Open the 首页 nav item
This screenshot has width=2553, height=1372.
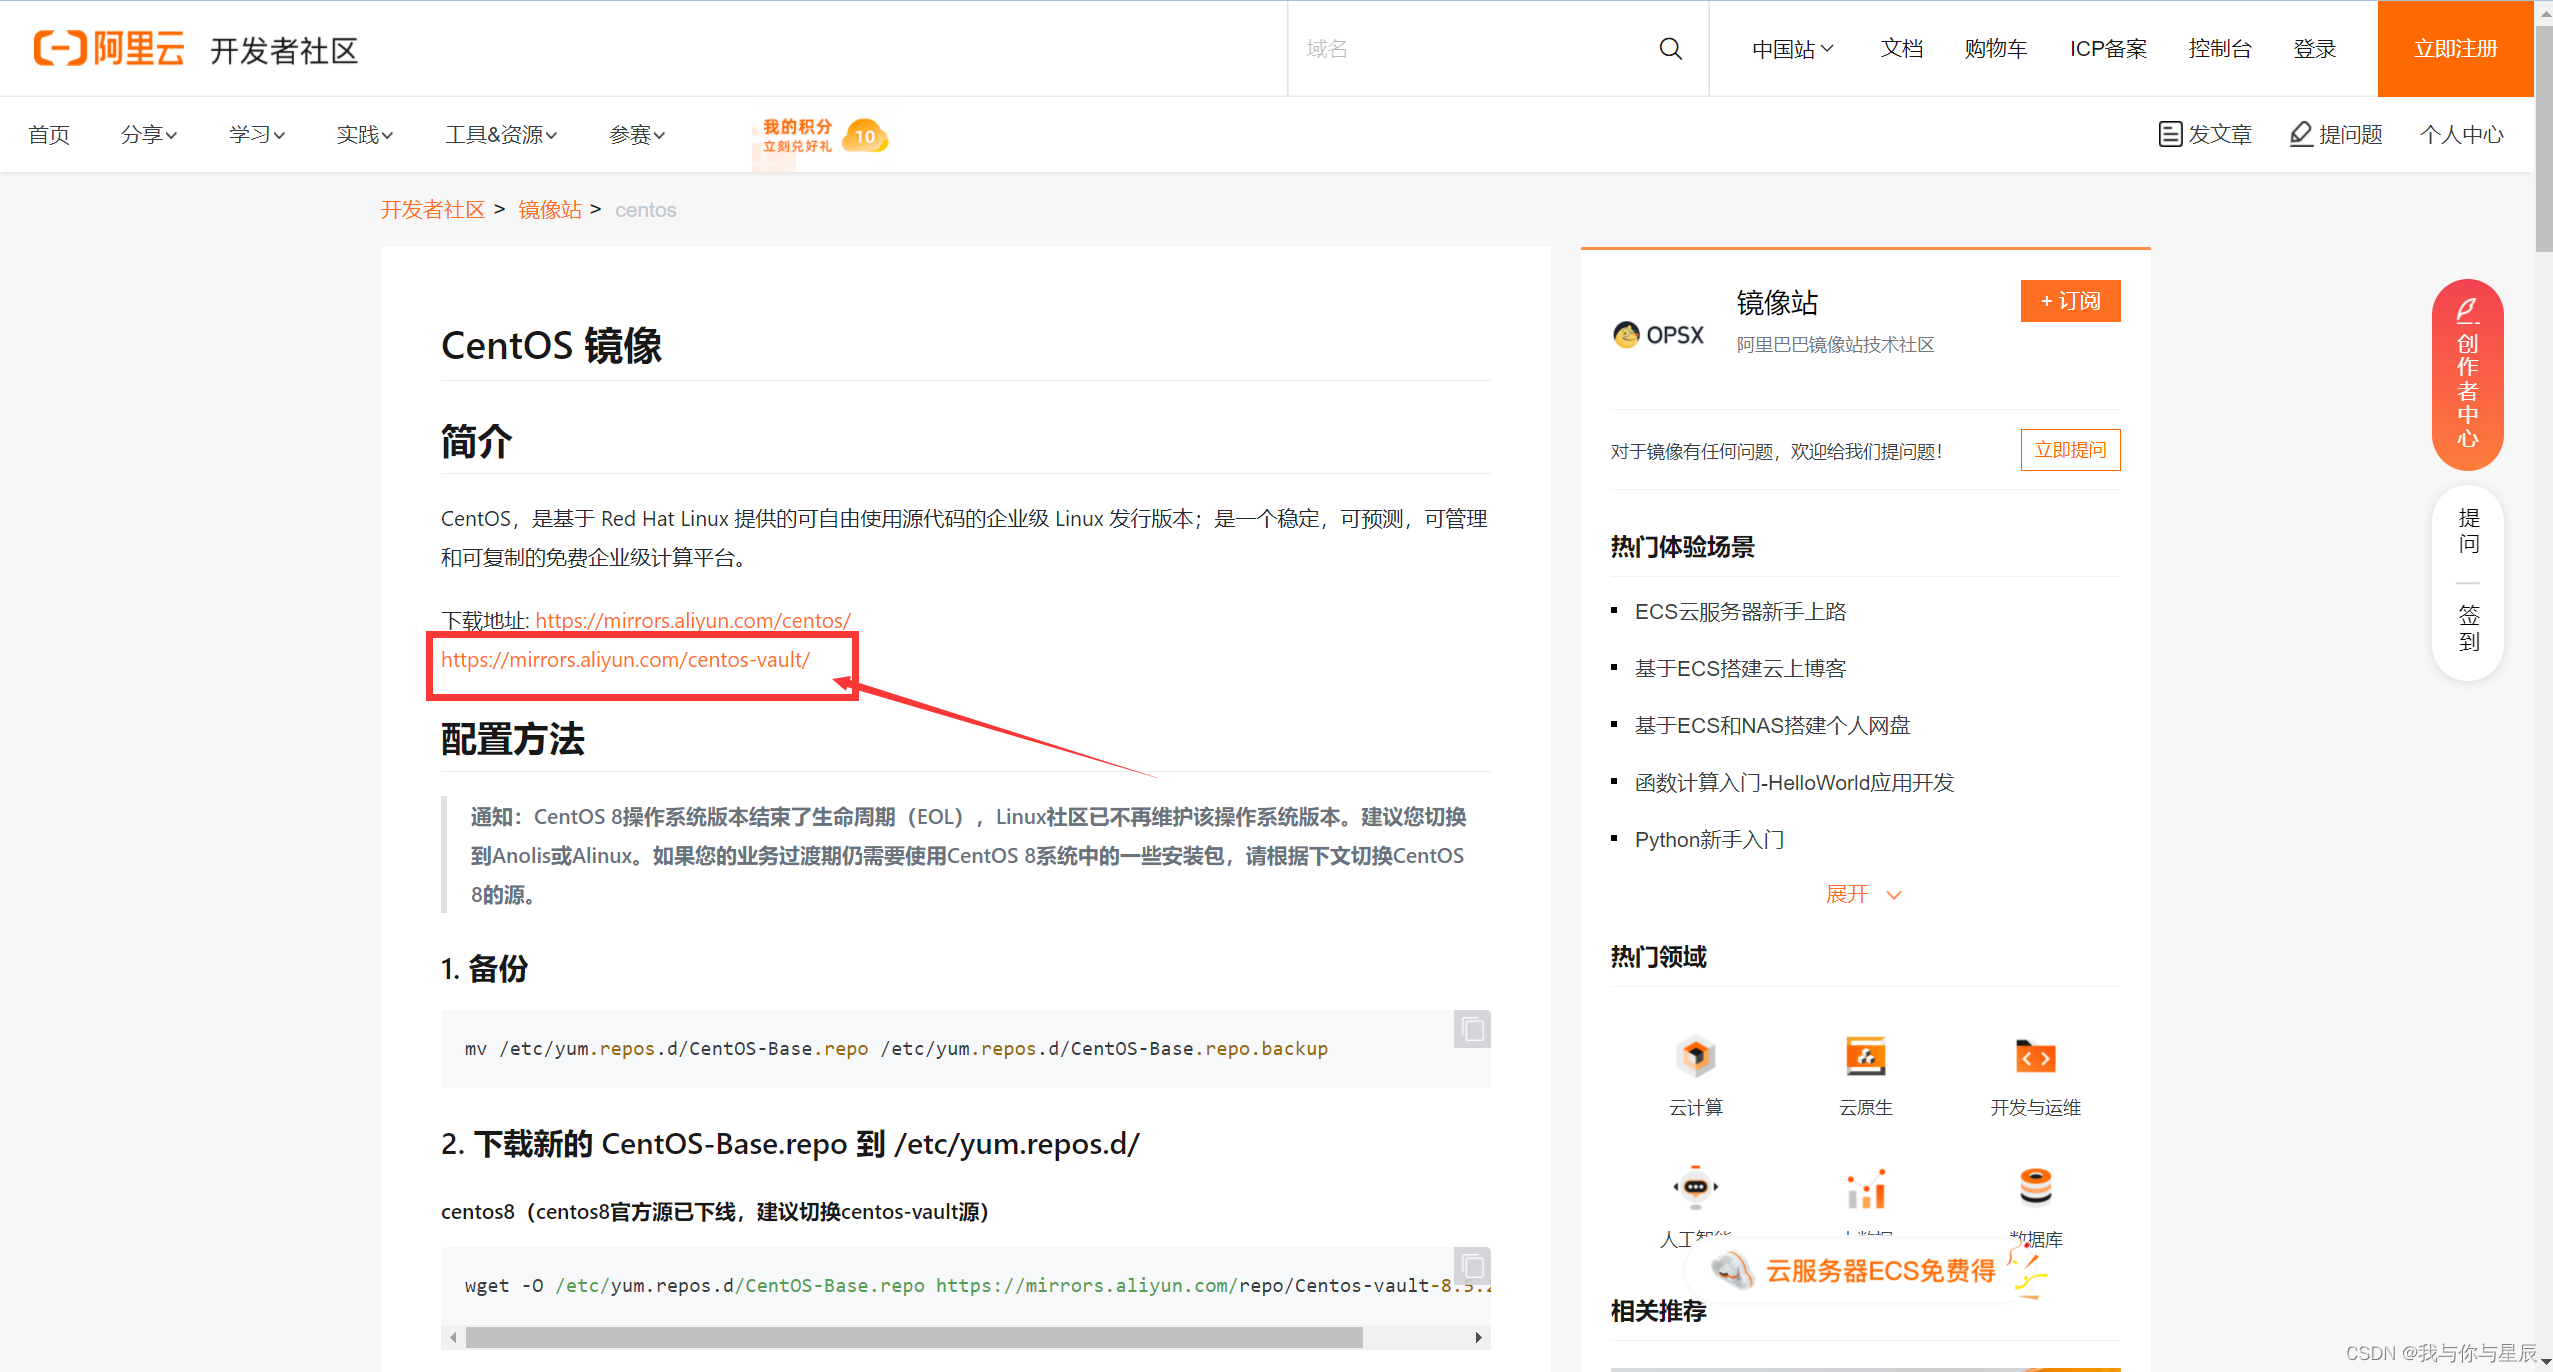point(49,135)
